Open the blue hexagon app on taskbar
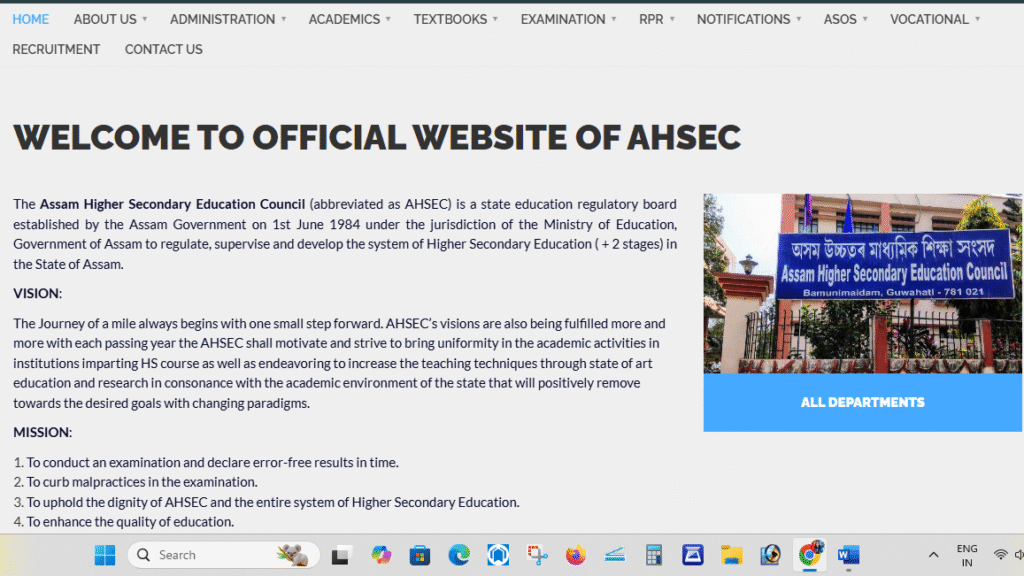 [x=498, y=555]
